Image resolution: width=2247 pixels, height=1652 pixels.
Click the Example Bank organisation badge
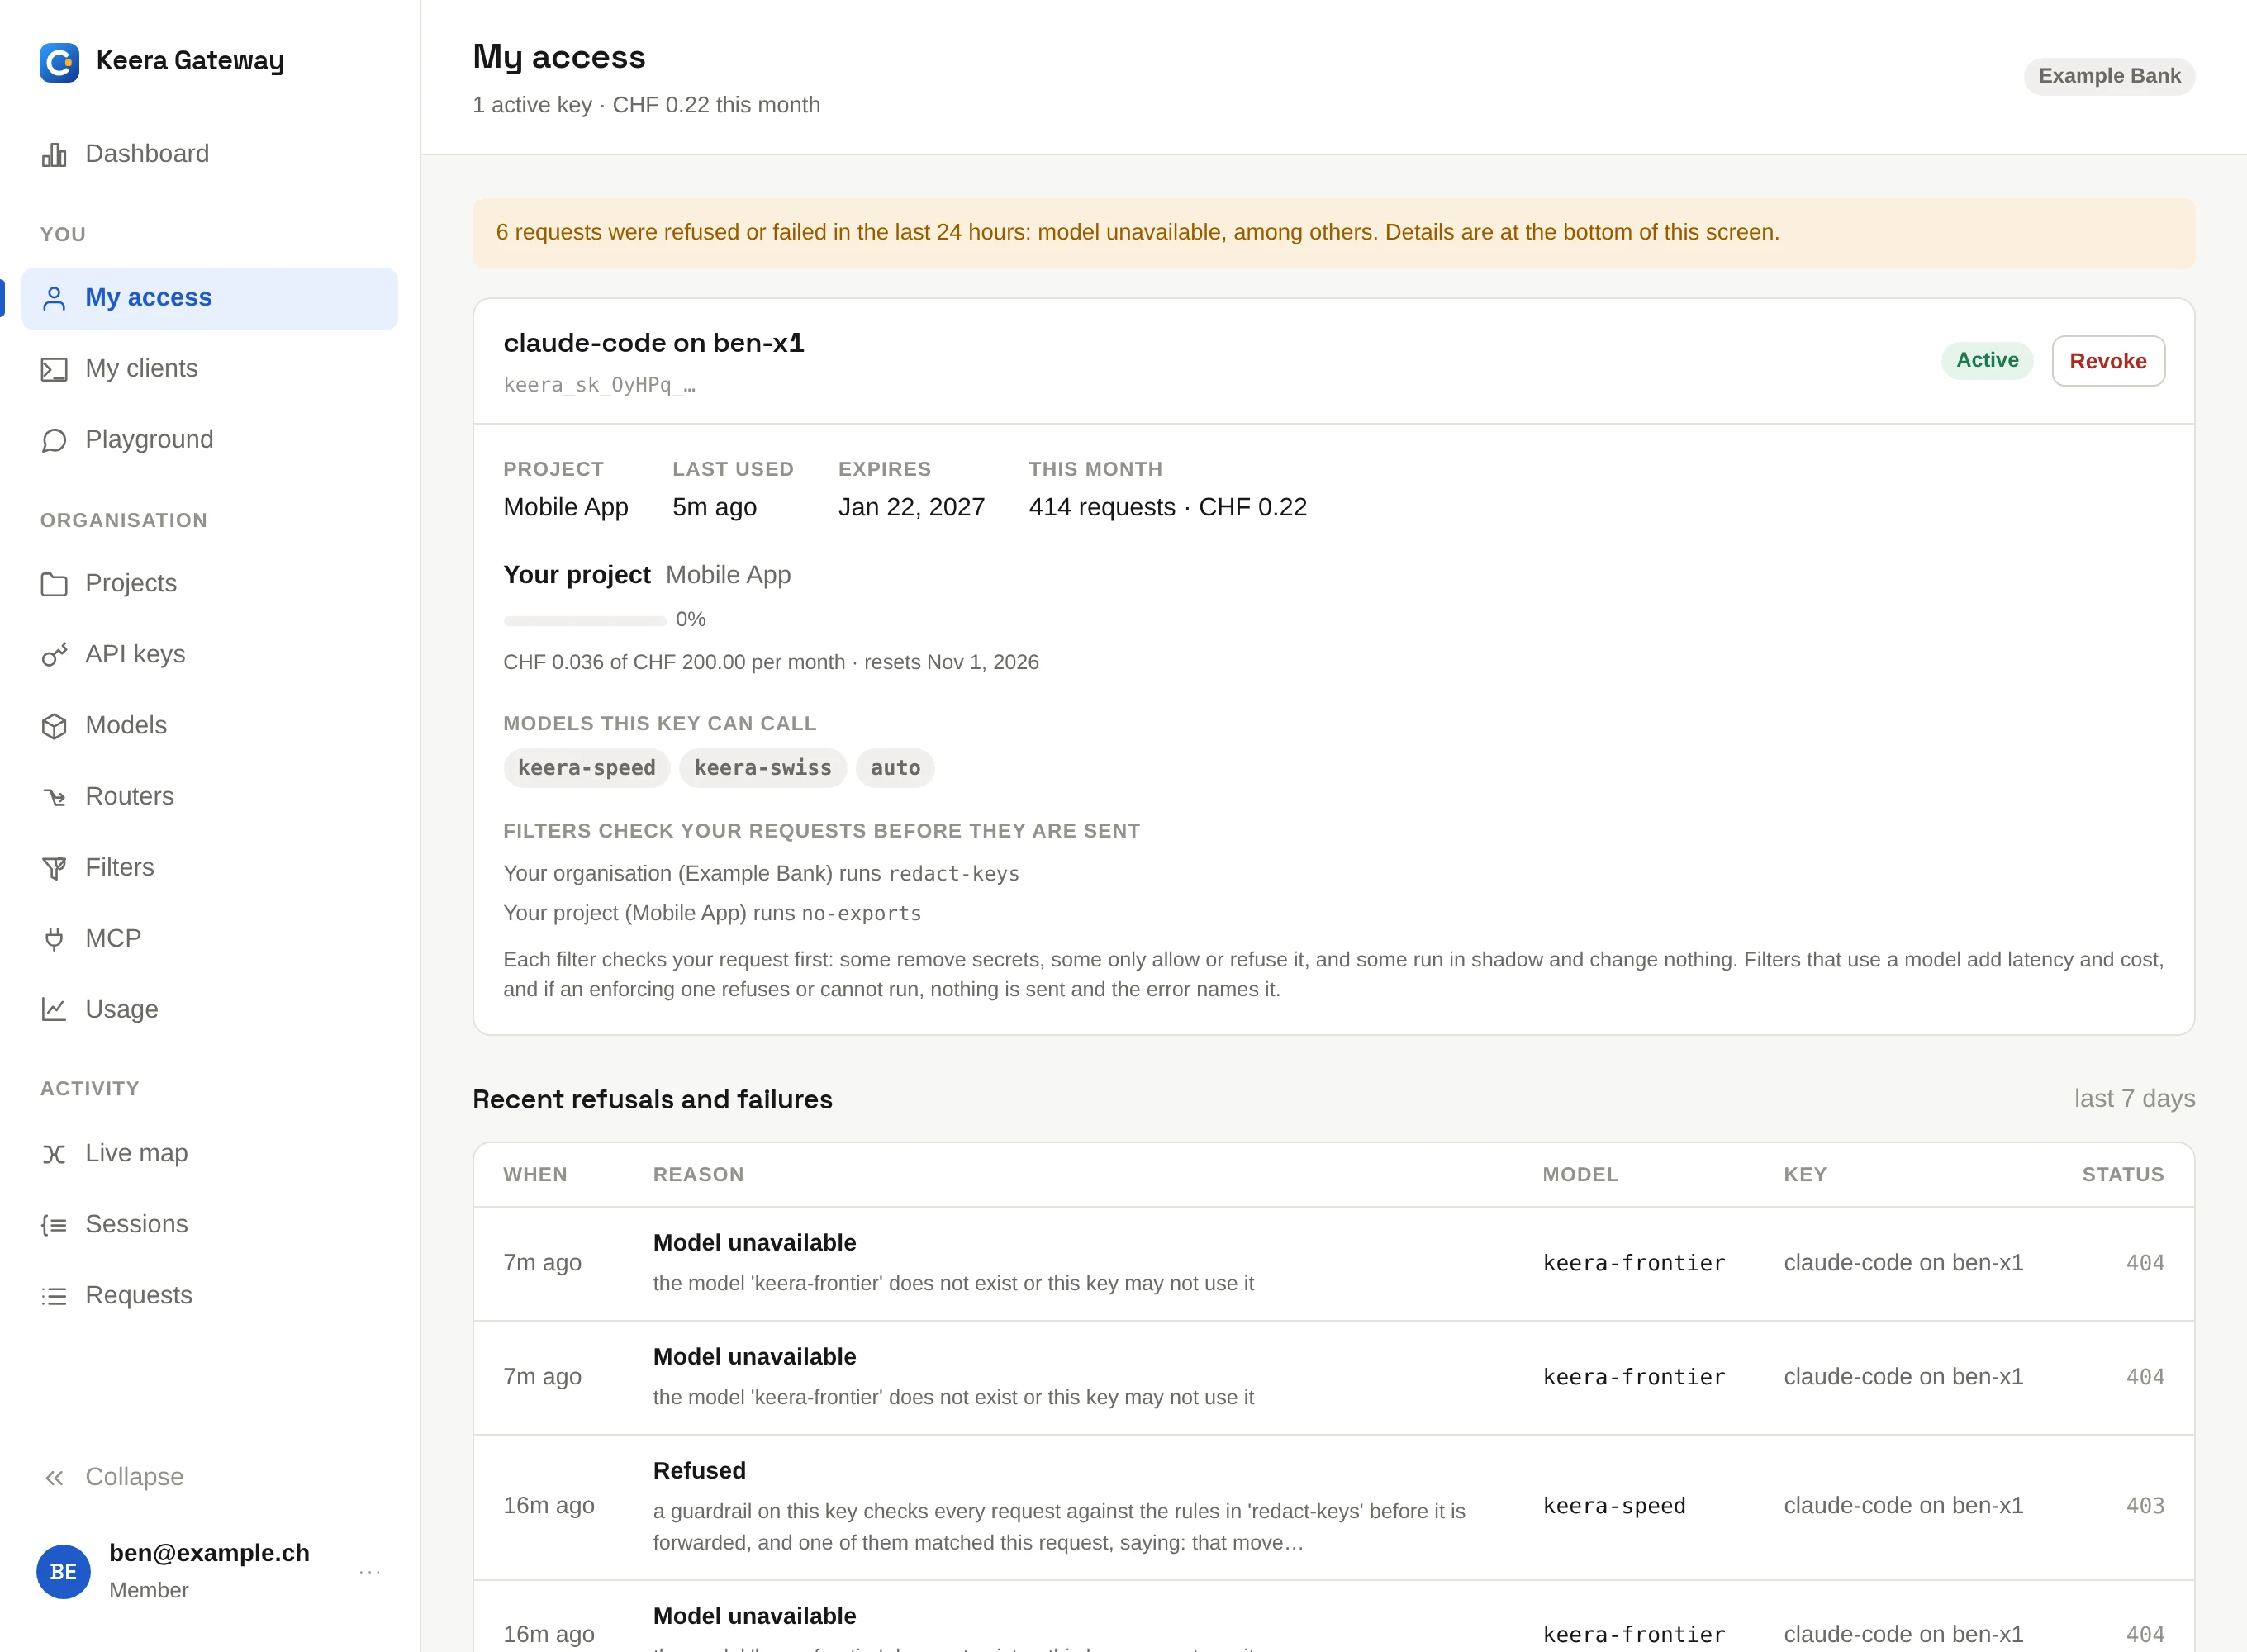pyautogui.click(x=2109, y=76)
